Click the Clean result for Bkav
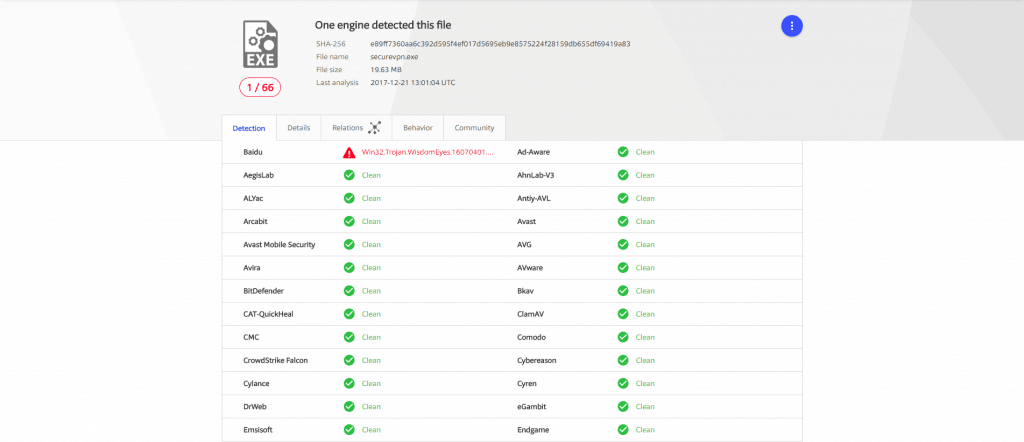Image resolution: width=1024 pixels, height=442 pixels. point(645,291)
